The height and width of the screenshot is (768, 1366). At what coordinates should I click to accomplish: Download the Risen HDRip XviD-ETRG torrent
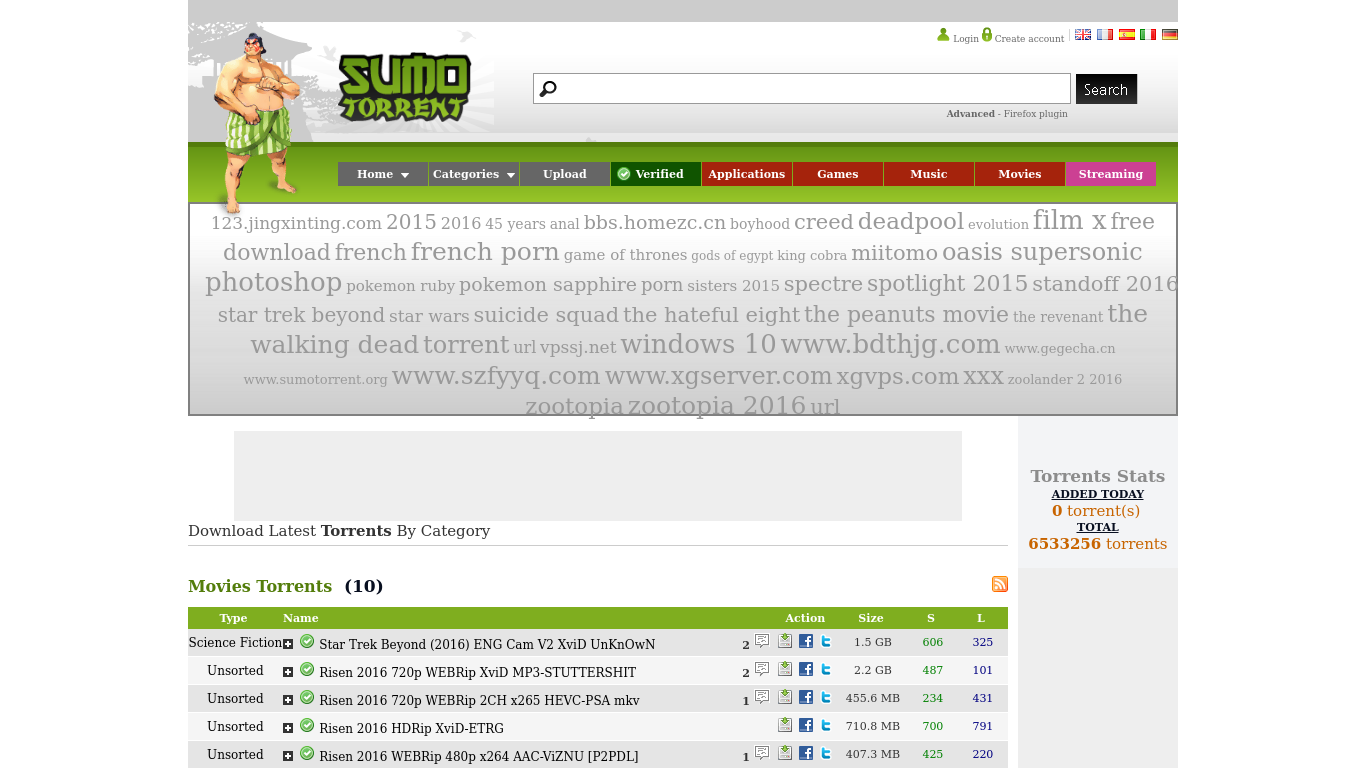785,725
